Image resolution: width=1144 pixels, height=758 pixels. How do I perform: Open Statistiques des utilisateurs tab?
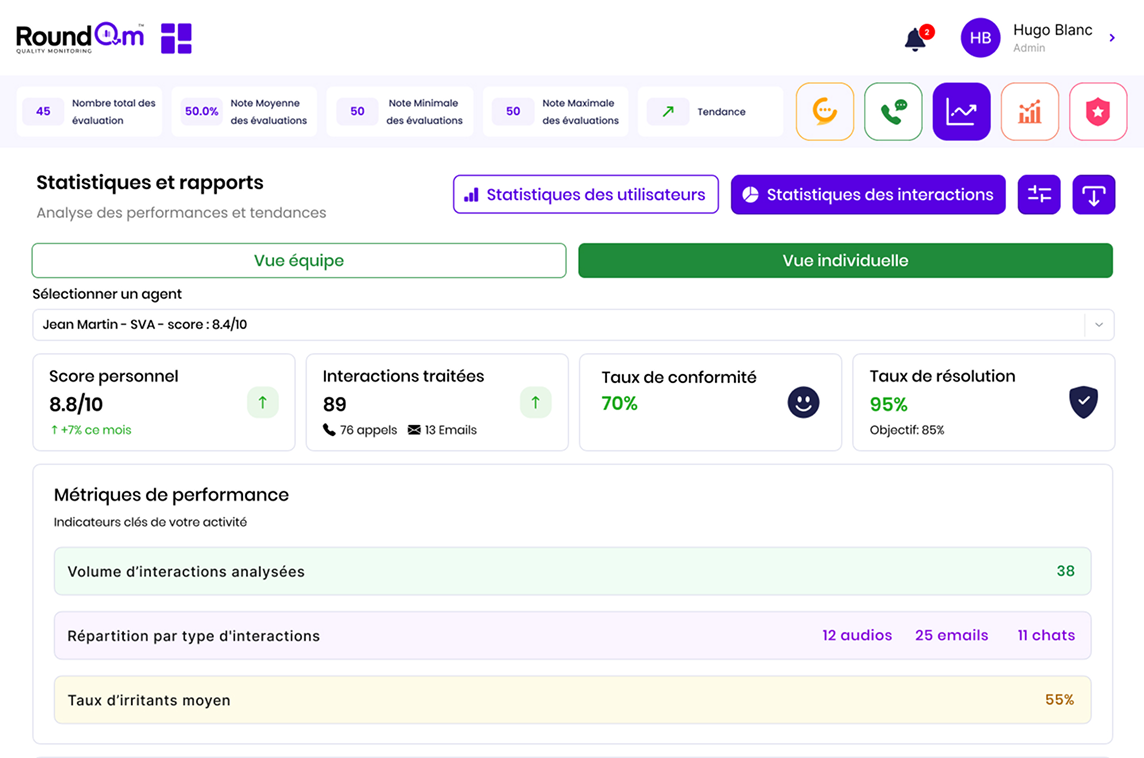pos(585,195)
